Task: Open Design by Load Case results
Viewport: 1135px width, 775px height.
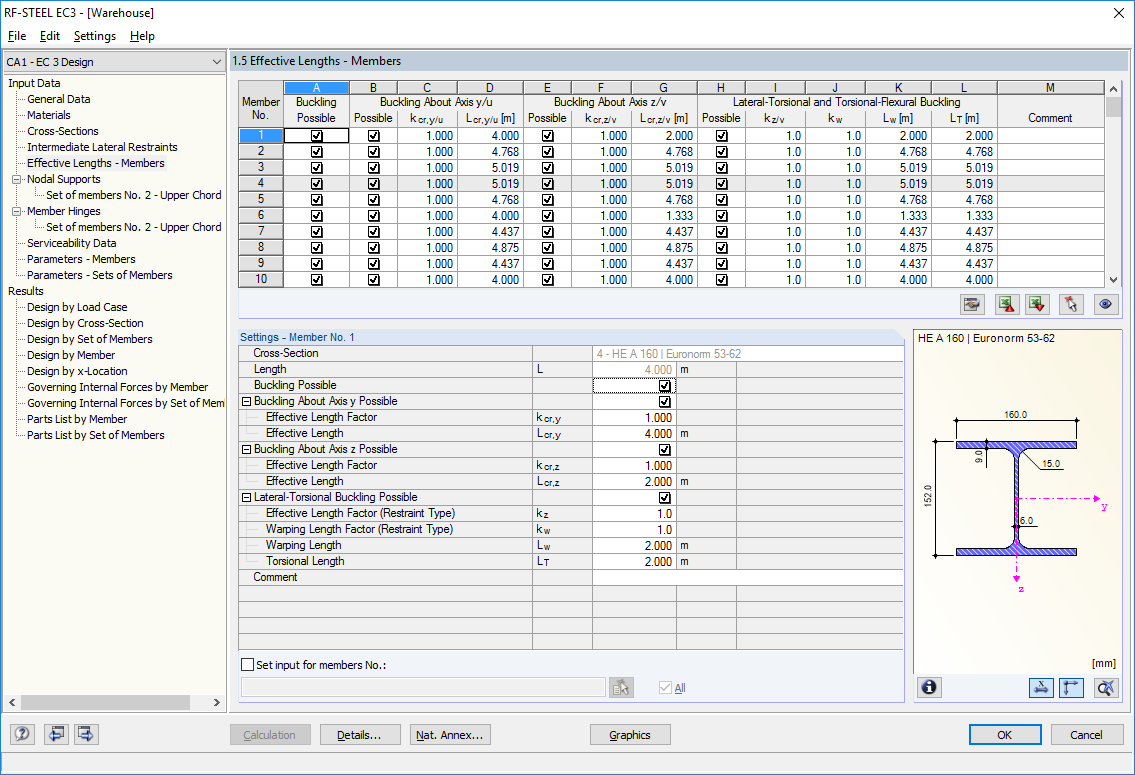Action: 77,307
